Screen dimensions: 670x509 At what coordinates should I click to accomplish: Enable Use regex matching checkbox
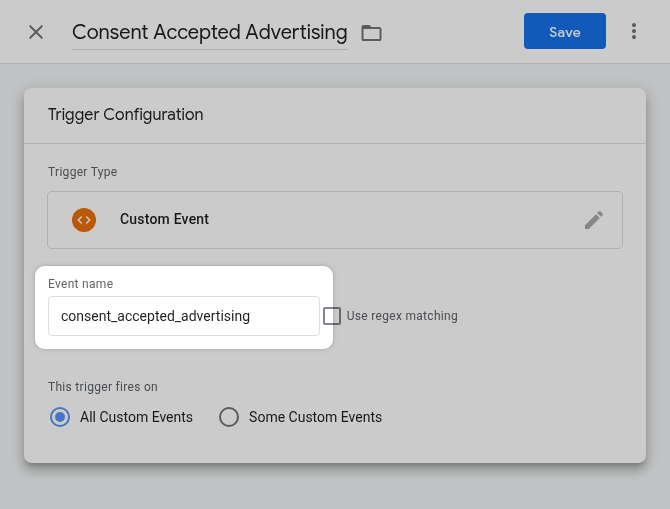pos(332,316)
